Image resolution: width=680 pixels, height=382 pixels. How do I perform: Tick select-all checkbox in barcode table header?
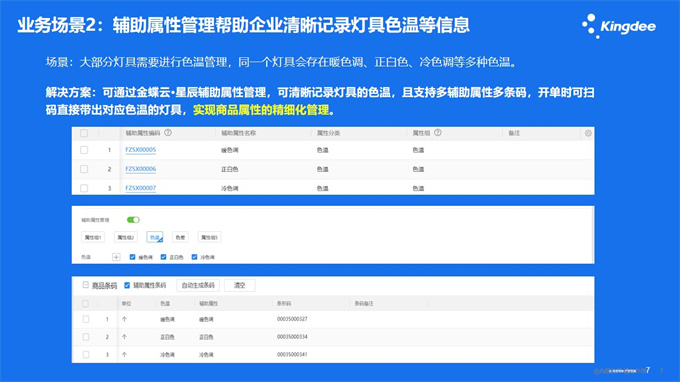tap(85, 304)
